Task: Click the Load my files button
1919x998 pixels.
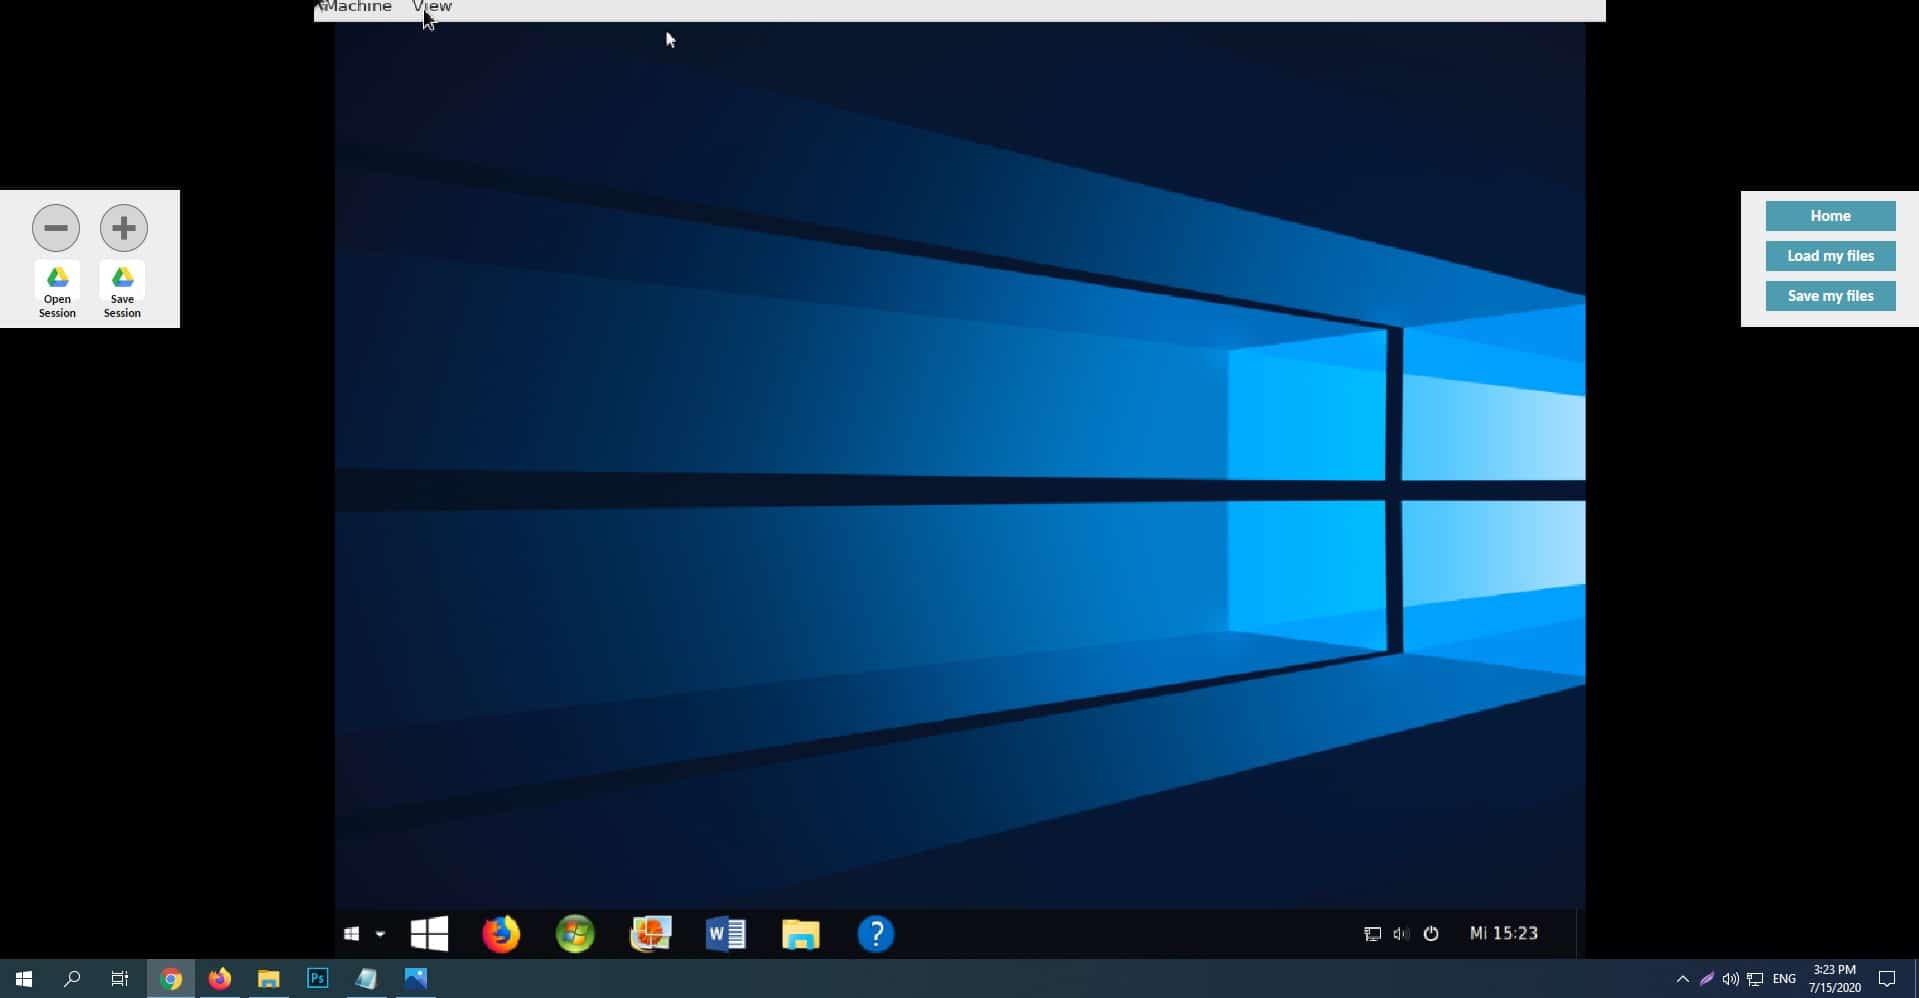Action: tap(1830, 256)
